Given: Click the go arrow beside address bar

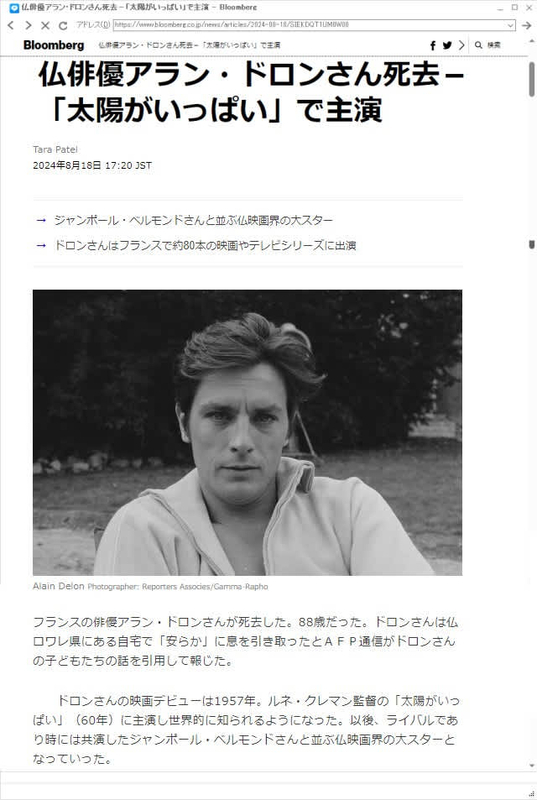Looking at the screenshot, I should click(x=526, y=25).
